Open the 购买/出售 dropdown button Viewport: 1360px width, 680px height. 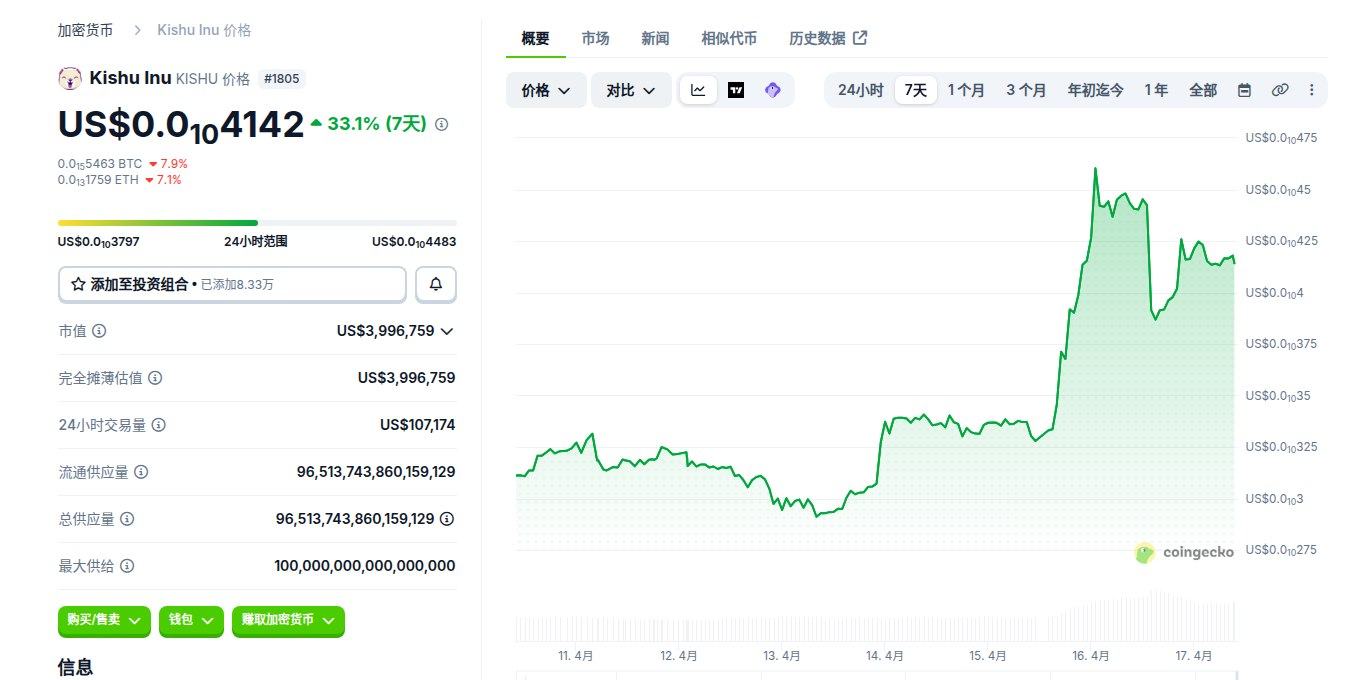coord(104,620)
